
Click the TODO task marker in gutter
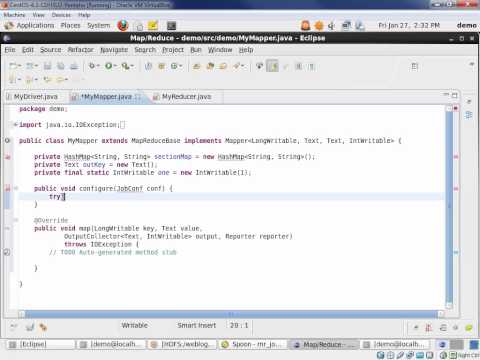pyautogui.click(x=7, y=252)
